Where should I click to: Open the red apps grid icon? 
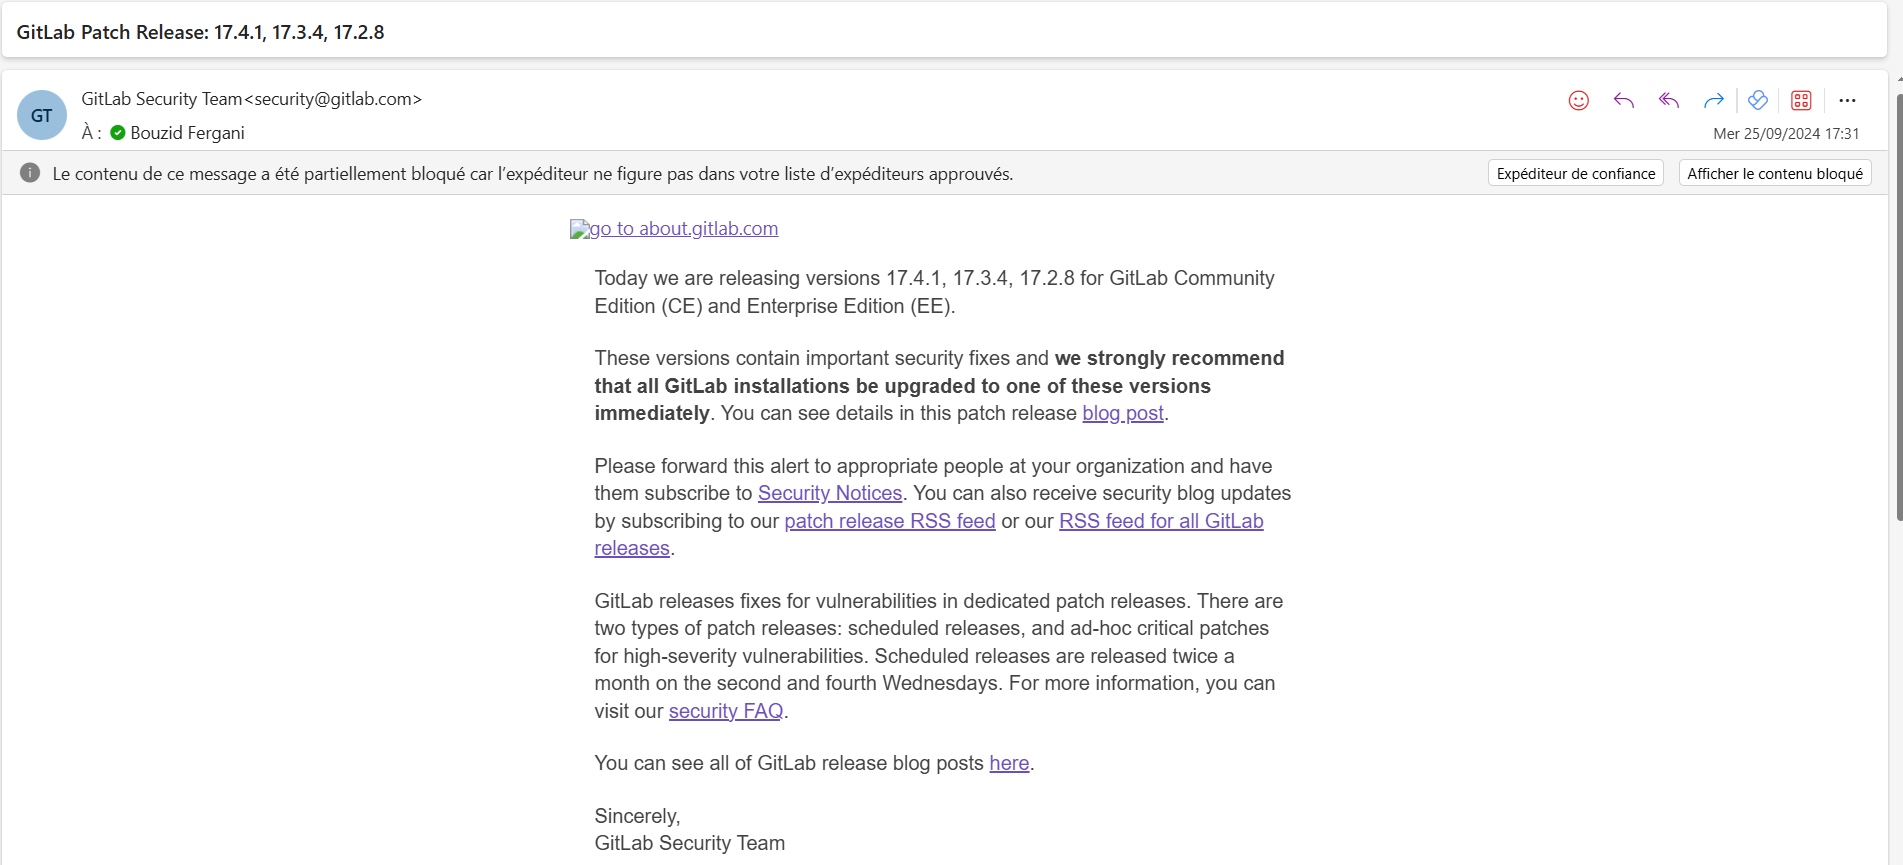tap(1801, 100)
